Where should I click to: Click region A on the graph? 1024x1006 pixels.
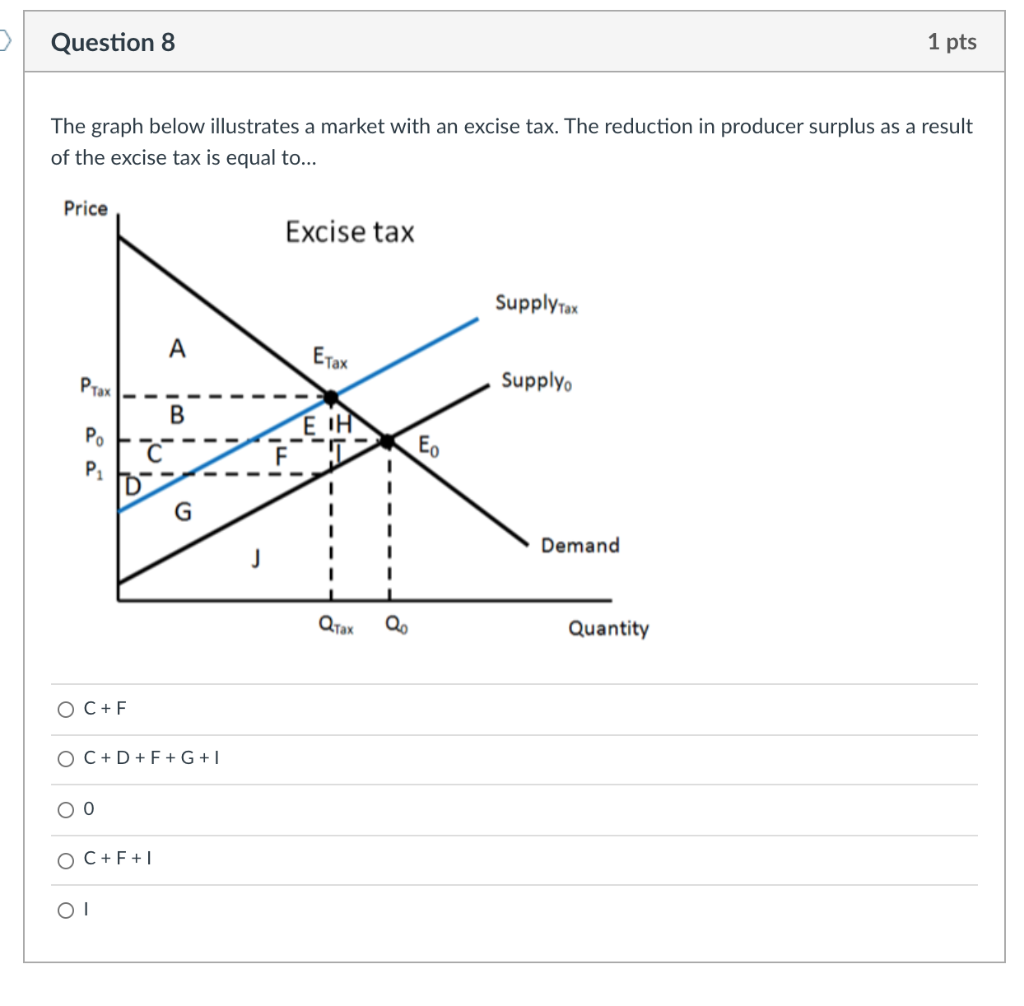click(x=178, y=349)
